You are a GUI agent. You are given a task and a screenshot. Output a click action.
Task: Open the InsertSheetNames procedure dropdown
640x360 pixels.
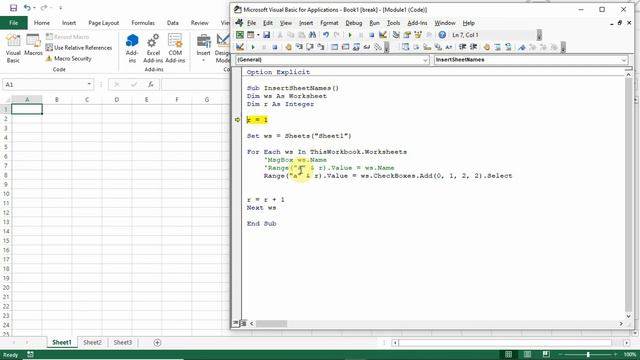tap(624, 60)
